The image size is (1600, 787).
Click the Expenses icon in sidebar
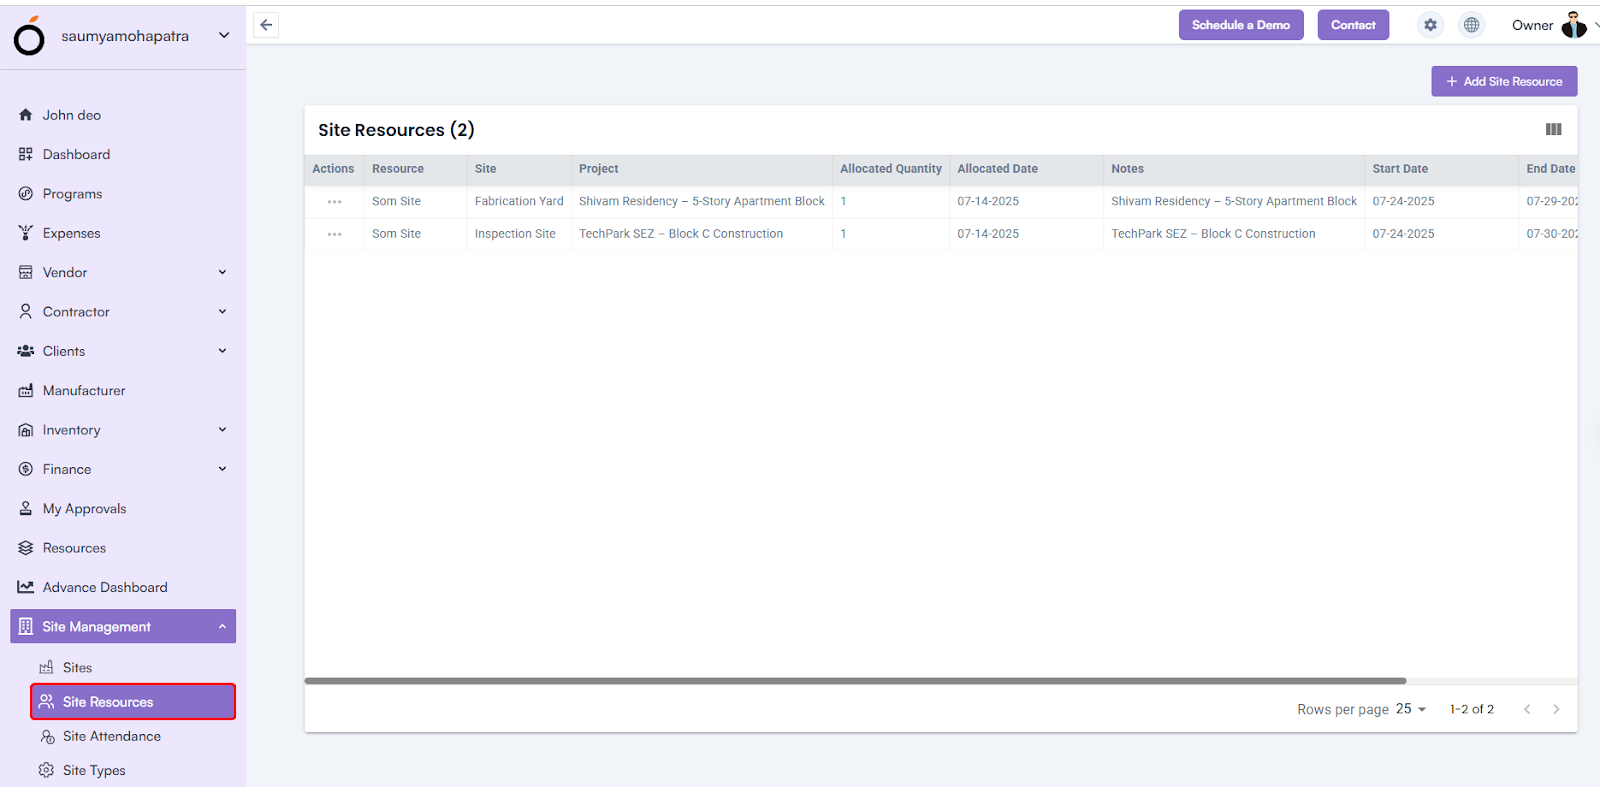26,233
